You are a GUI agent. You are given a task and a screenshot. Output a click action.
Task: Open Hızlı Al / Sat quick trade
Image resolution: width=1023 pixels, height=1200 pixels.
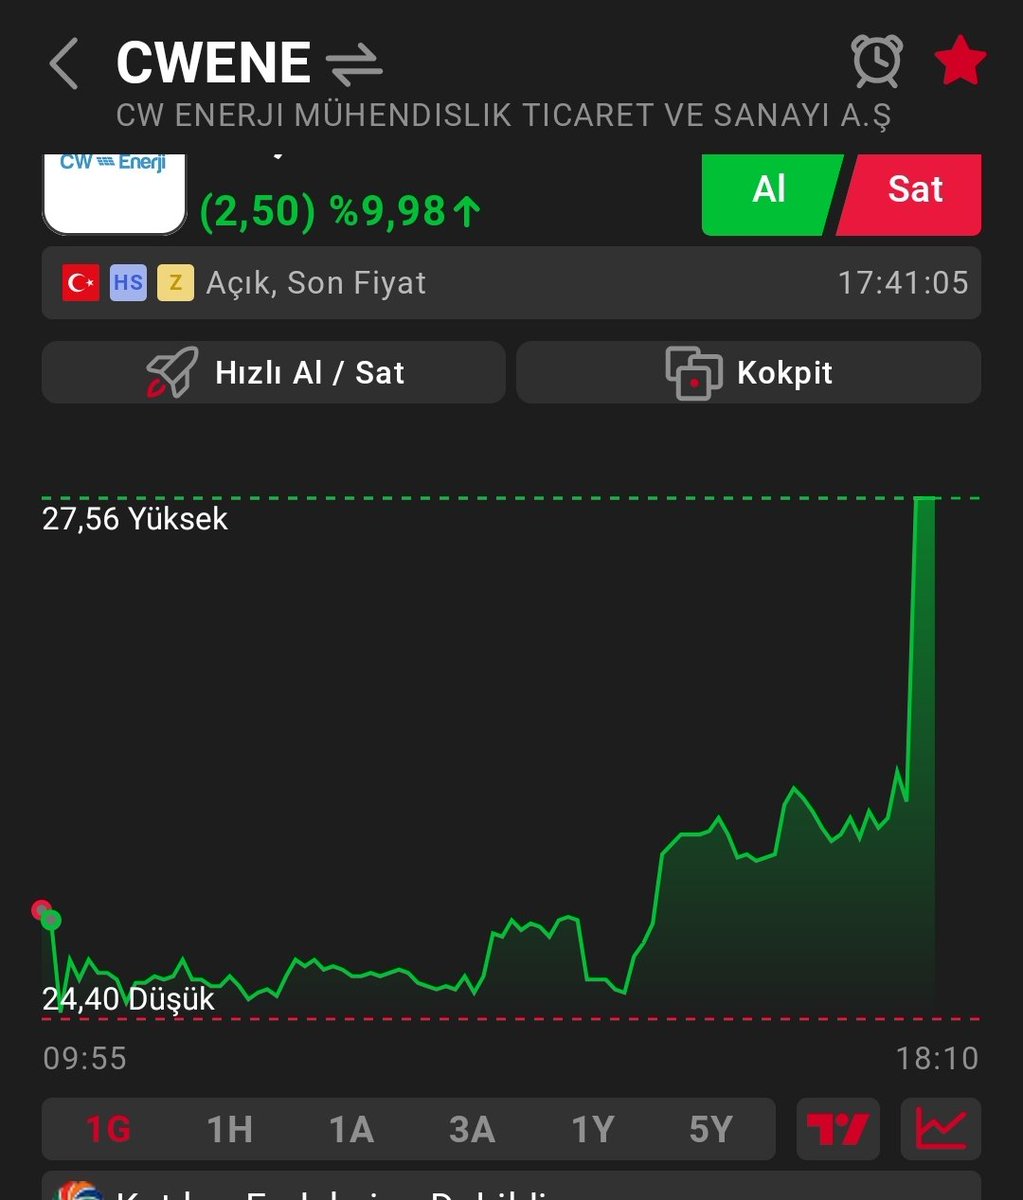273,372
